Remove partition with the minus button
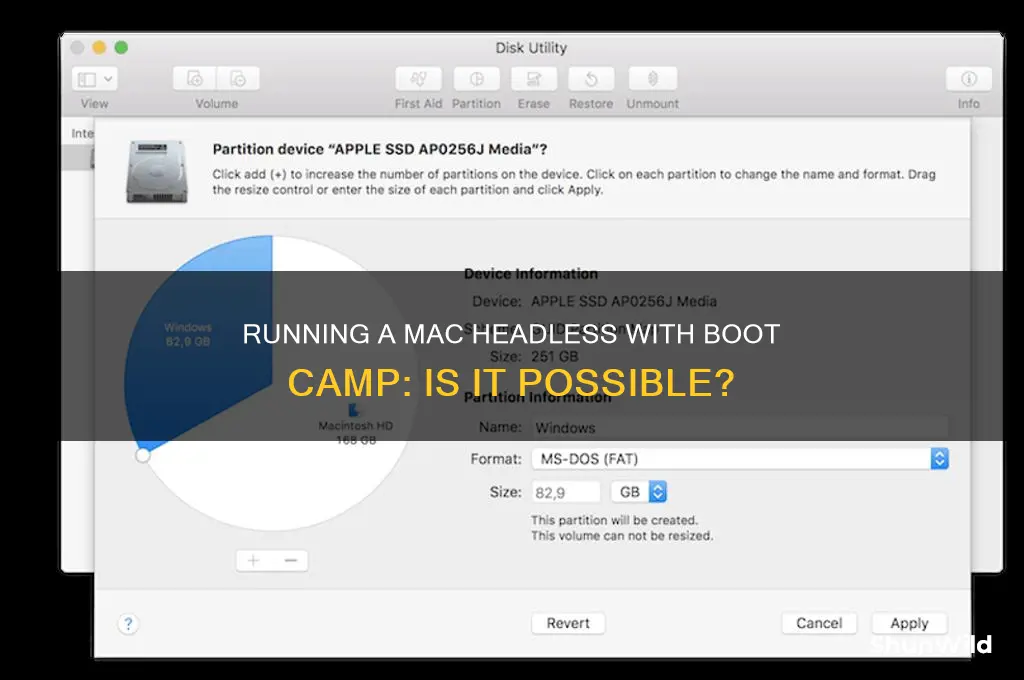This screenshot has width=1024, height=680. (291, 560)
